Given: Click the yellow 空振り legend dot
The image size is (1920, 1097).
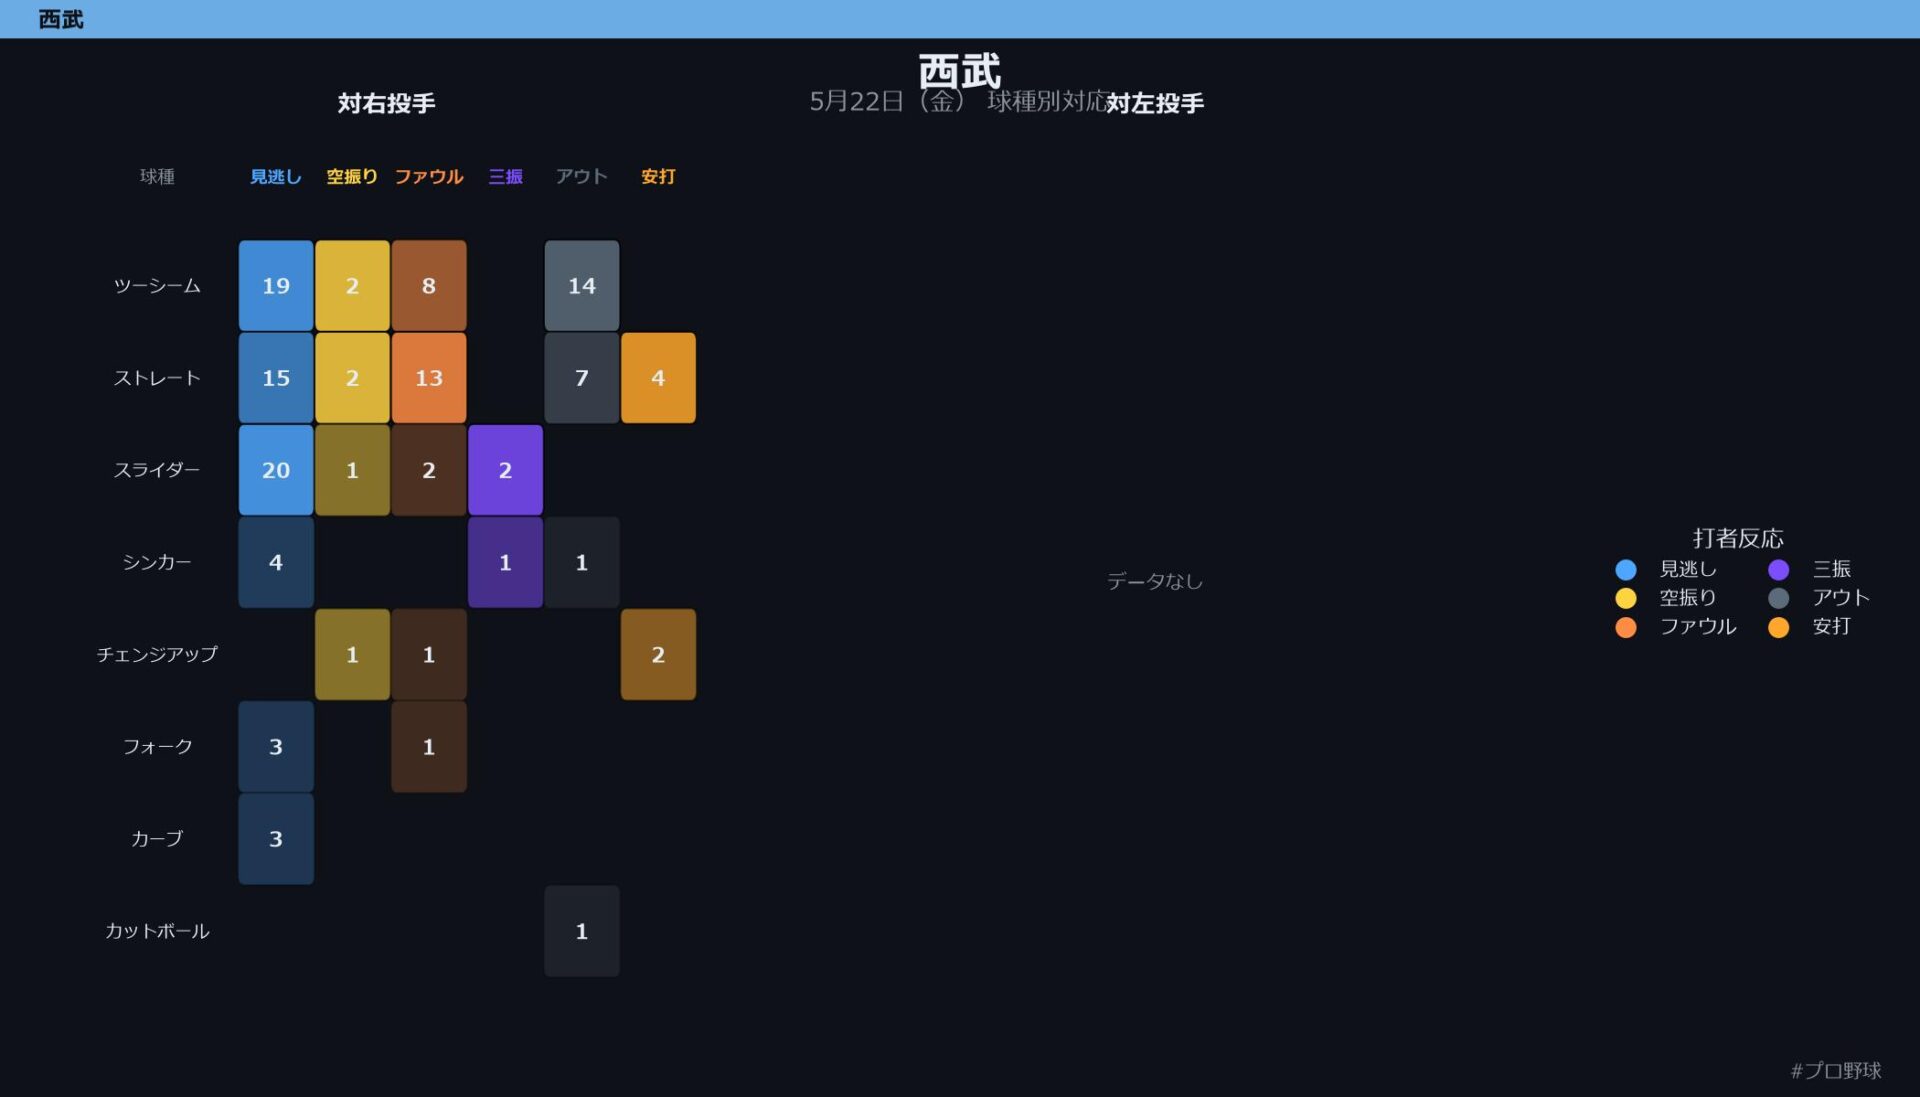Looking at the screenshot, I should (x=1626, y=598).
